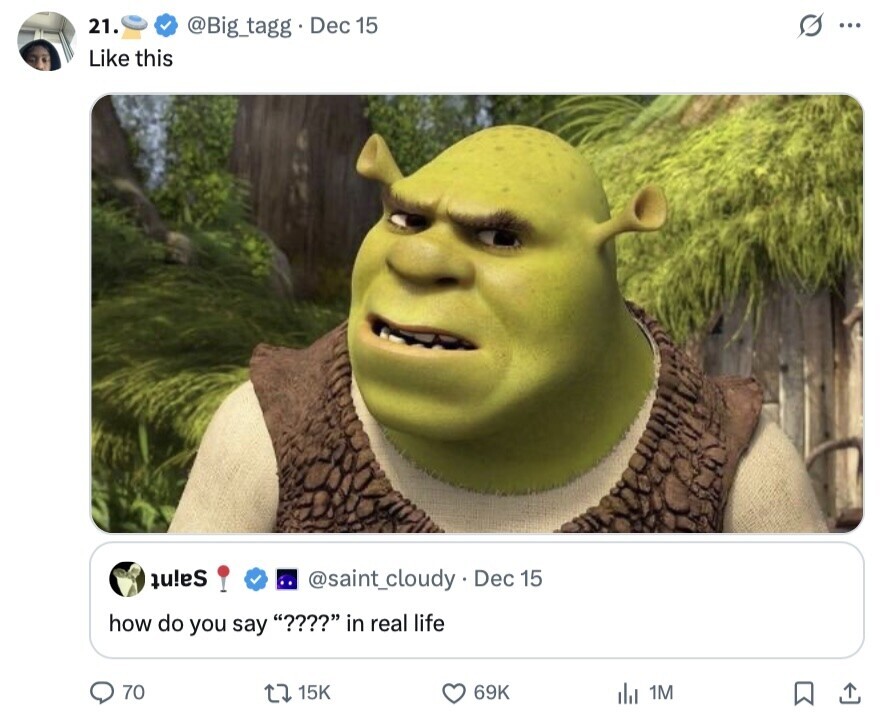This screenshot has height=722, width=882.
Task: Click the affiliate square badge near saint_cloudy
Action: click(x=286, y=579)
